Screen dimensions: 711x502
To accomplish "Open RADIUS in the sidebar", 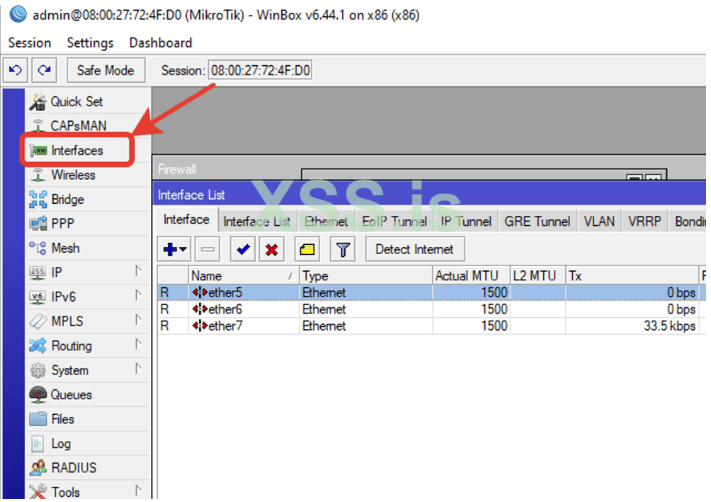I will tap(88, 468).
